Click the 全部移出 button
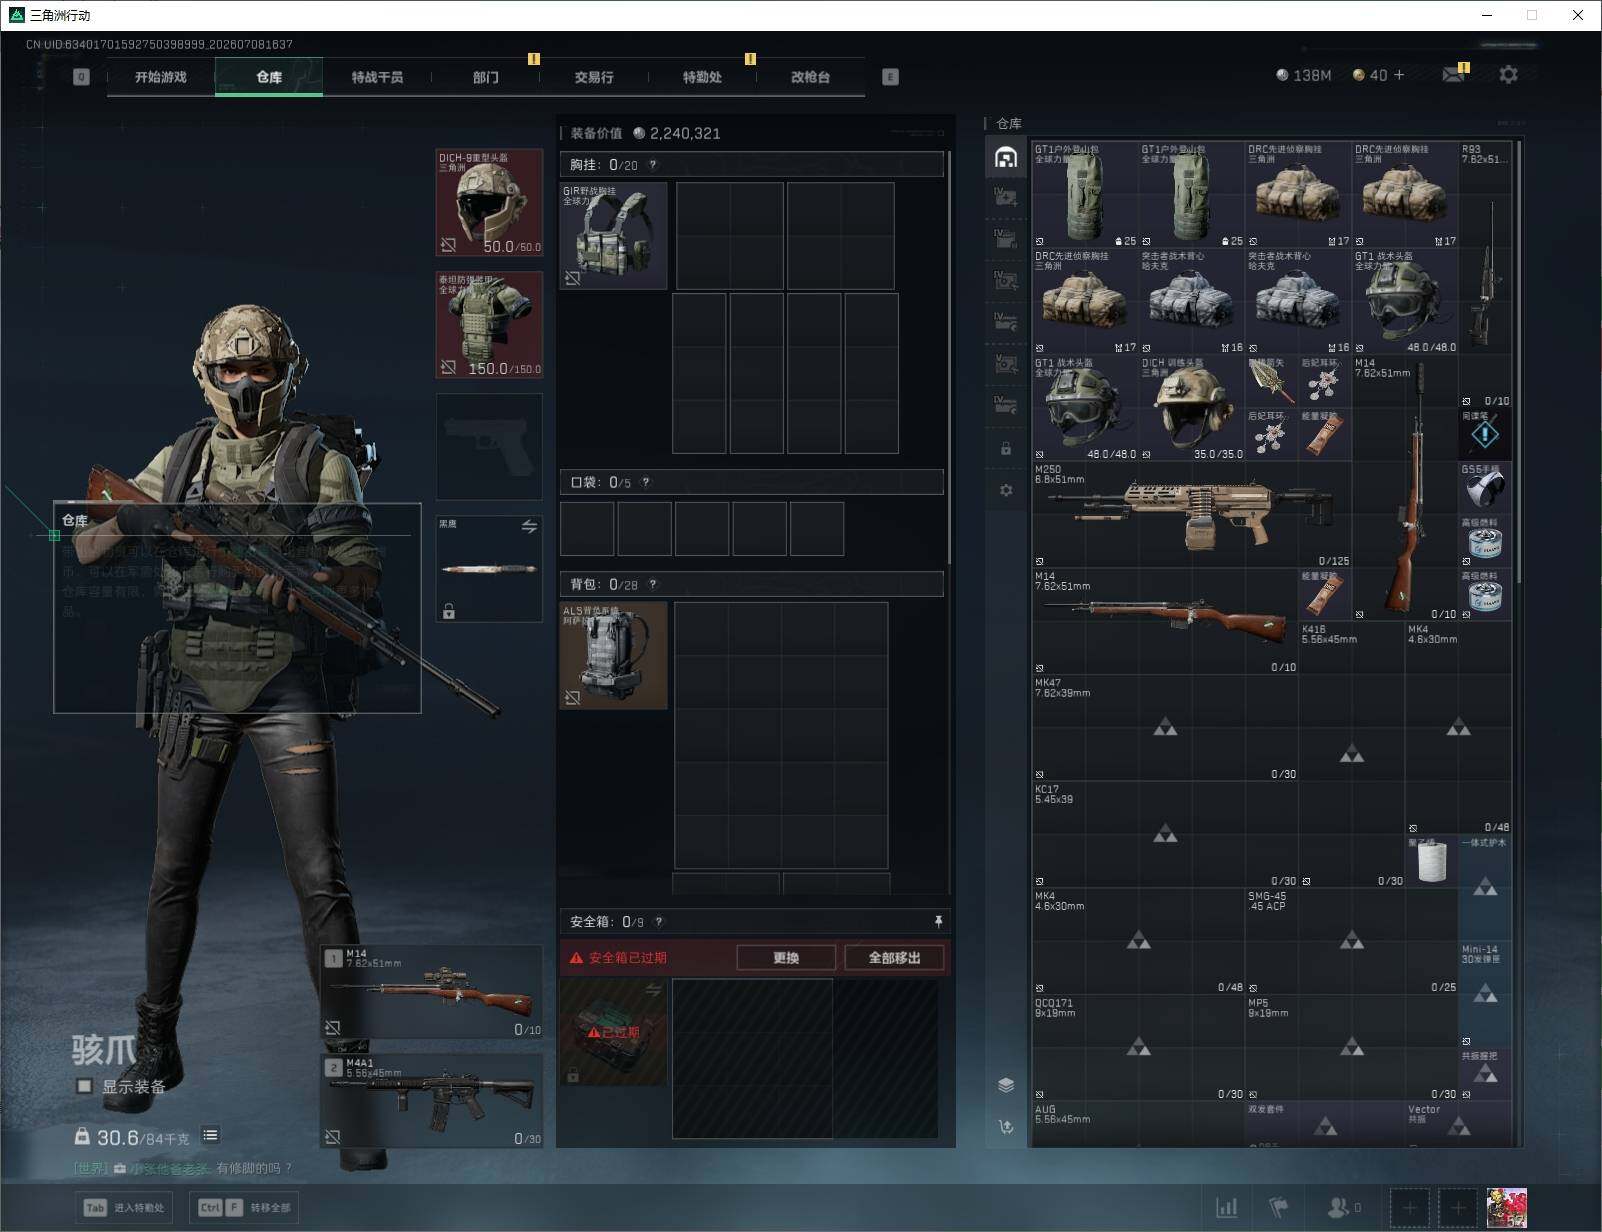1602x1232 pixels. click(x=894, y=958)
